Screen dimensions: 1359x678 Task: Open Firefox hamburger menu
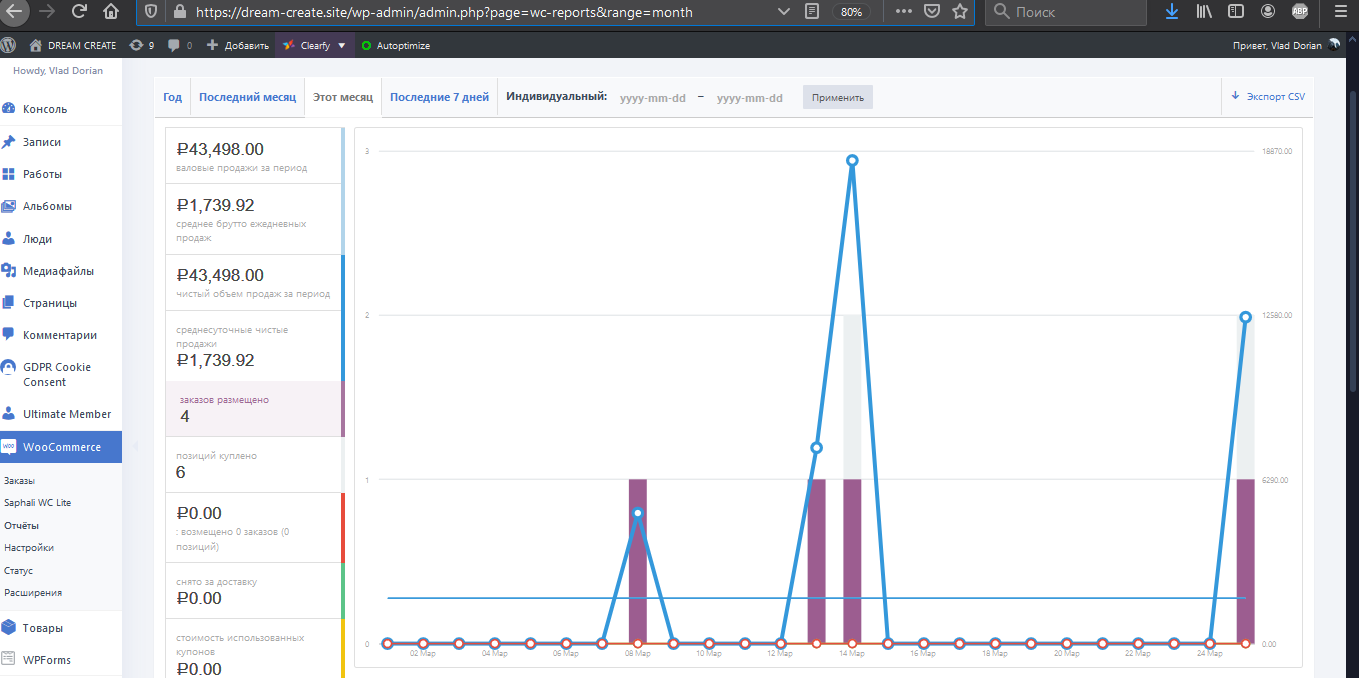(x=1340, y=12)
